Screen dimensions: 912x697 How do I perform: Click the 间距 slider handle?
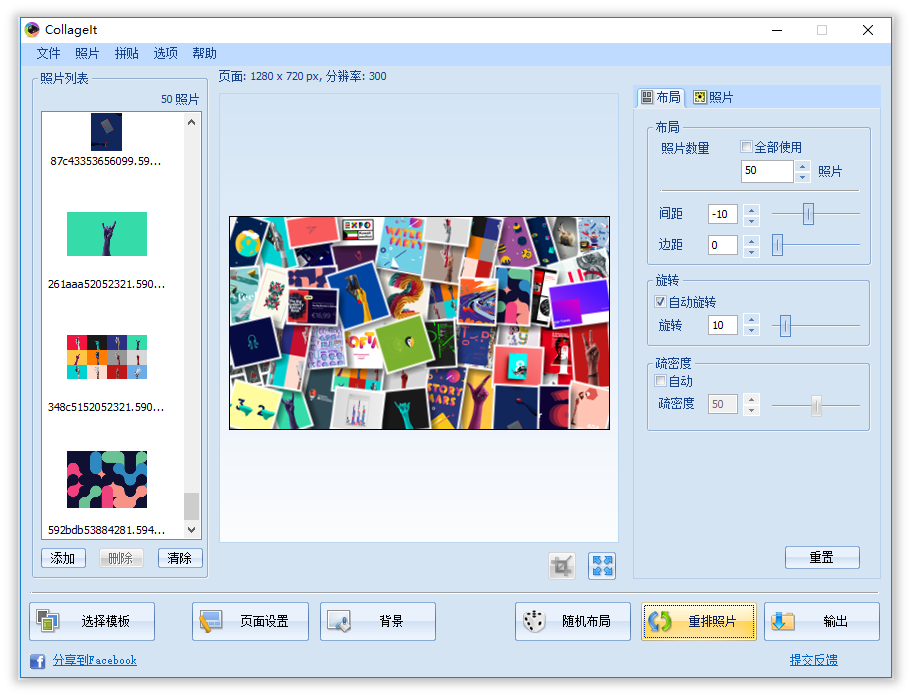tap(808, 214)
